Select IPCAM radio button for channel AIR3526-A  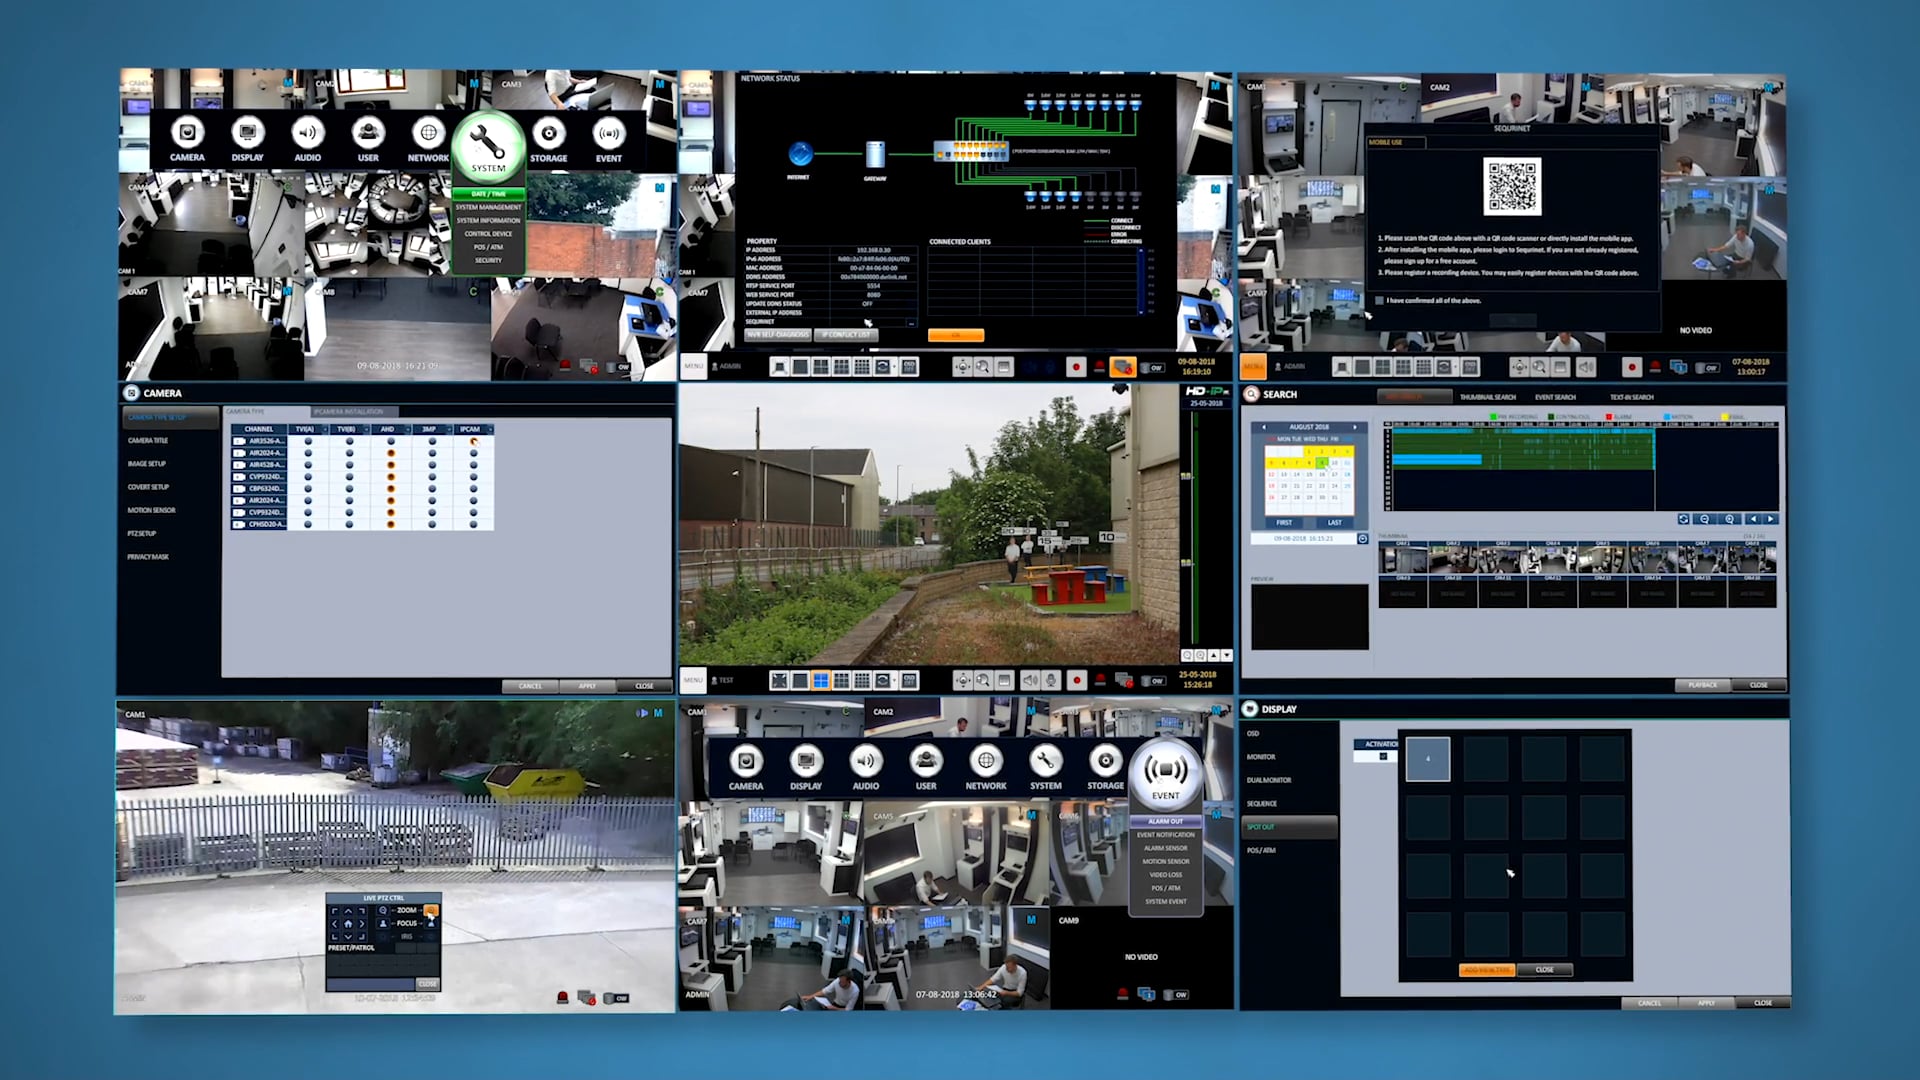click(474, 441)
